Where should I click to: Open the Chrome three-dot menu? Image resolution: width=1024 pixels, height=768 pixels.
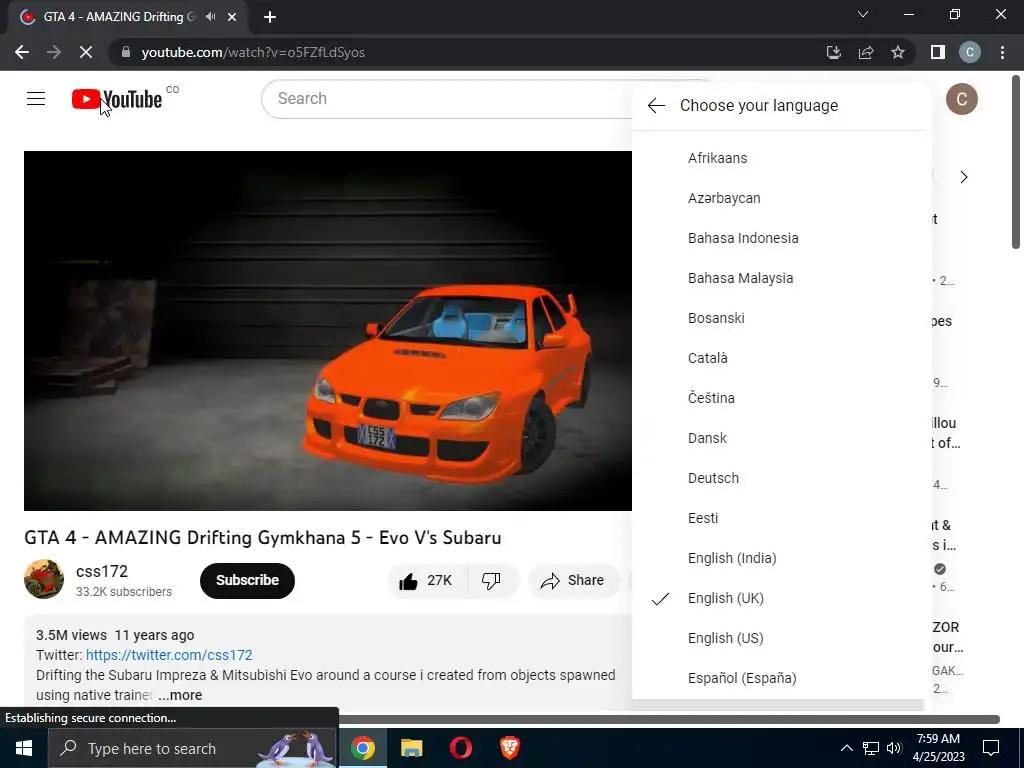(x=1002, y=52)
